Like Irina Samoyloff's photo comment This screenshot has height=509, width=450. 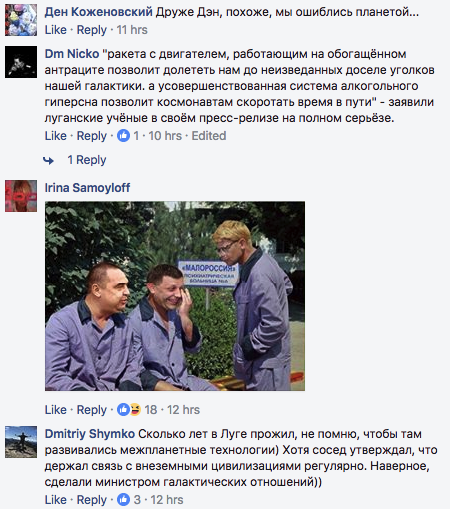click(56, 410)
